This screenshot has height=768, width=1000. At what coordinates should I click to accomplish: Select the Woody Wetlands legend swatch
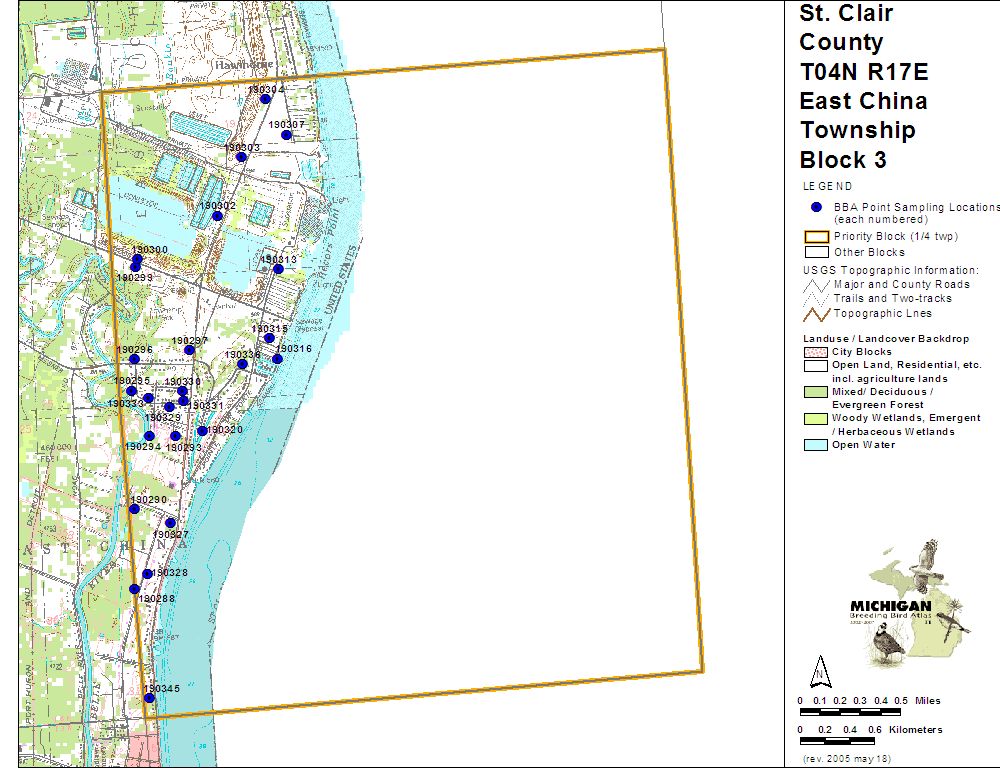(x=817, y=418)
